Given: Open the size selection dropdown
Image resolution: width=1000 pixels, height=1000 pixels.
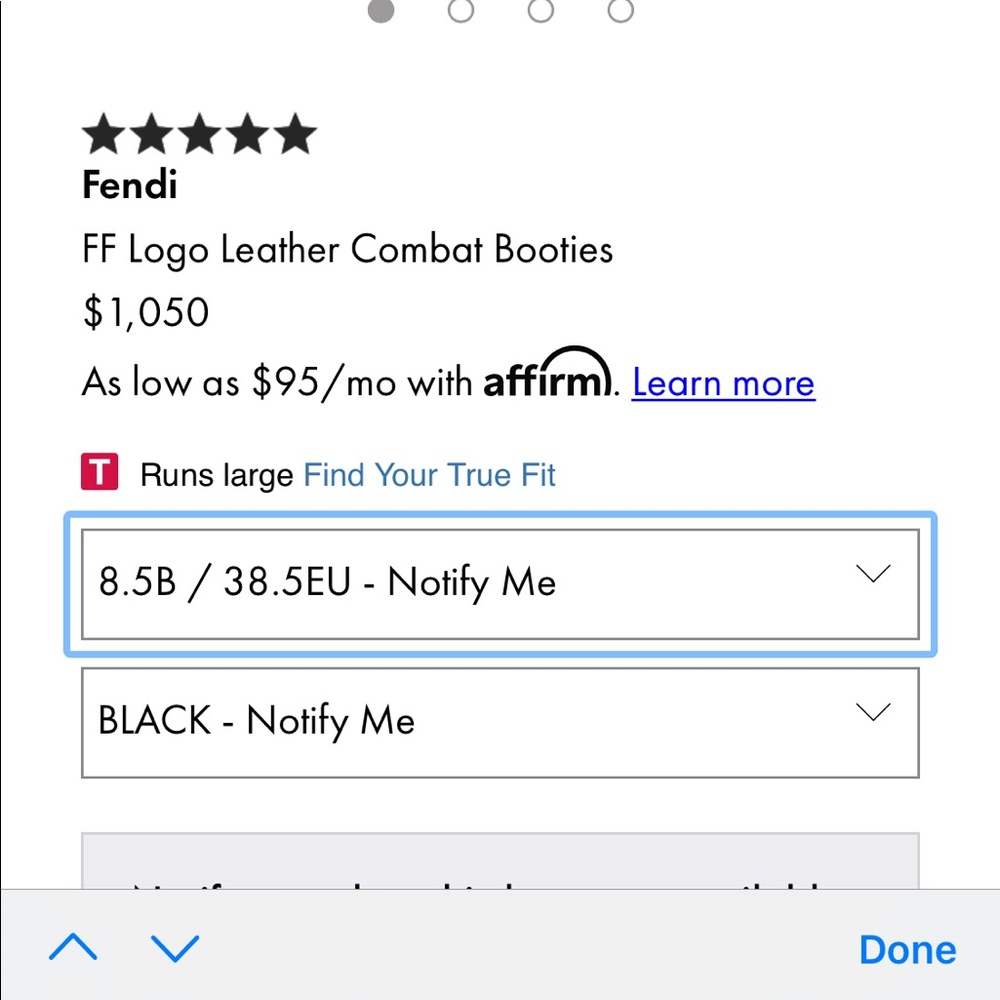Looking at the screenshot, I should [500, 583].
